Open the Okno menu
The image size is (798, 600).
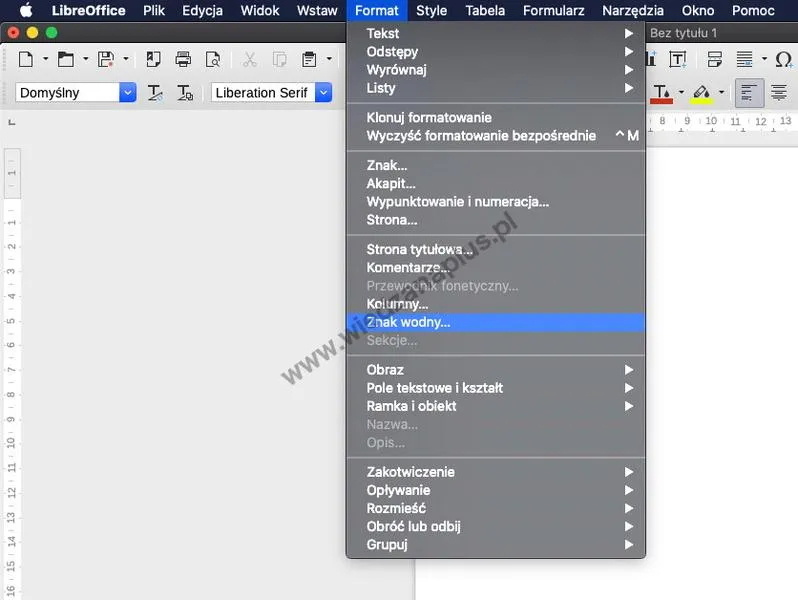(698, 10)
